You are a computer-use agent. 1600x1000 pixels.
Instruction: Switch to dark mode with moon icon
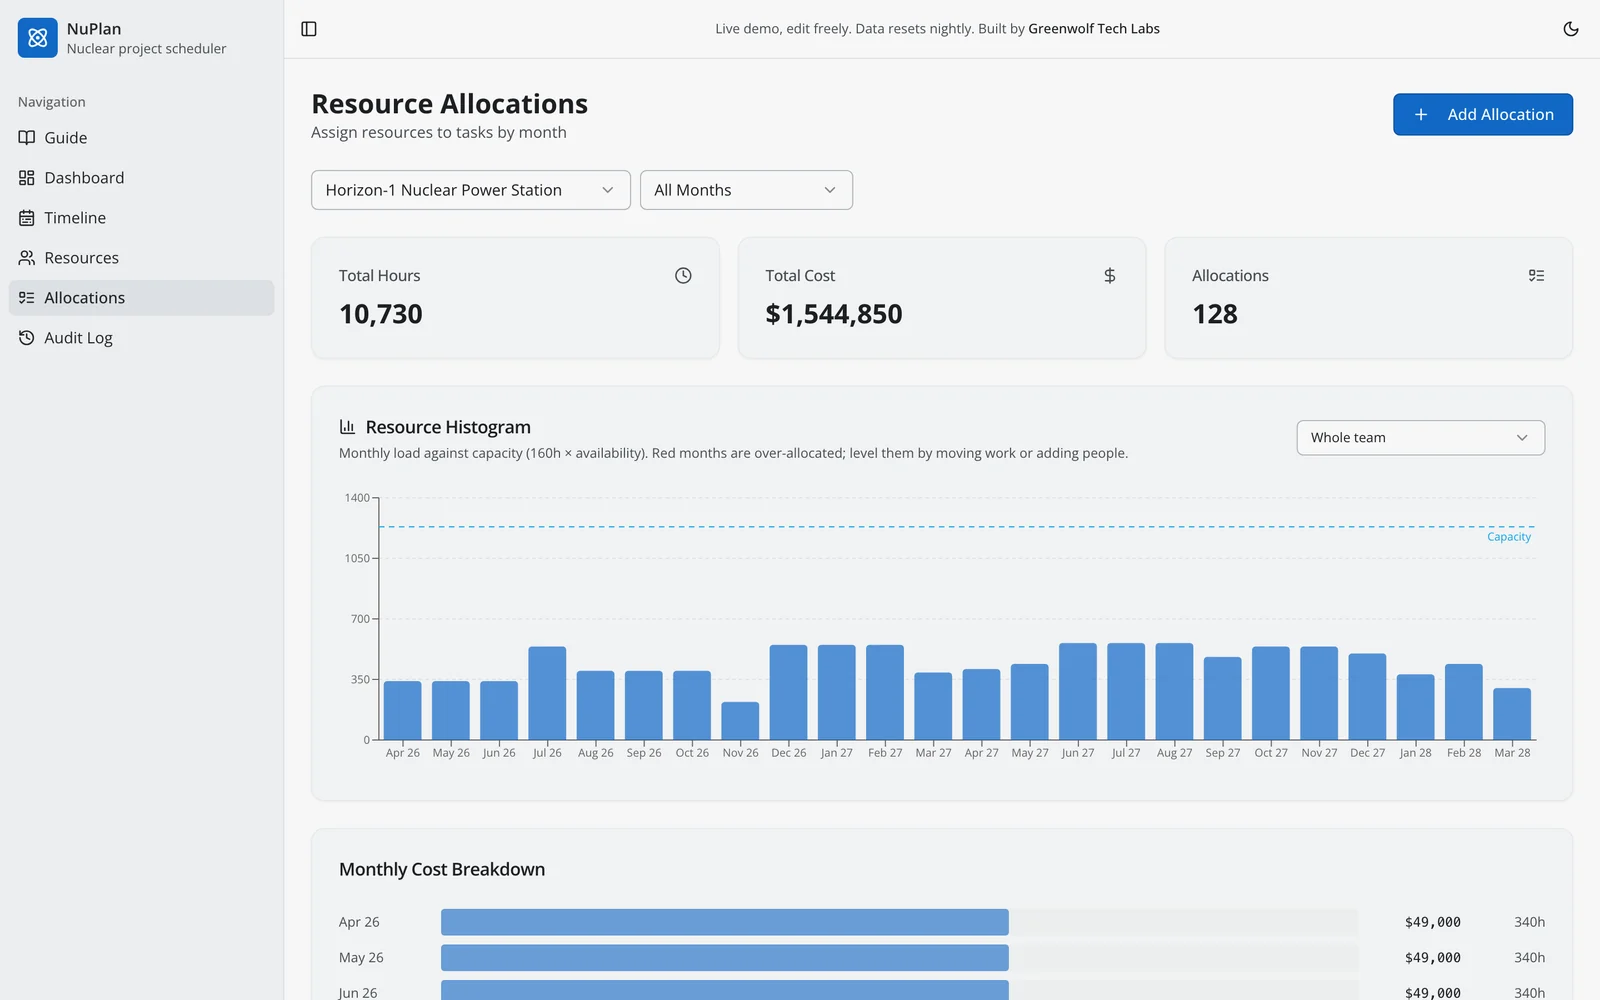(x=1571, y=29)
